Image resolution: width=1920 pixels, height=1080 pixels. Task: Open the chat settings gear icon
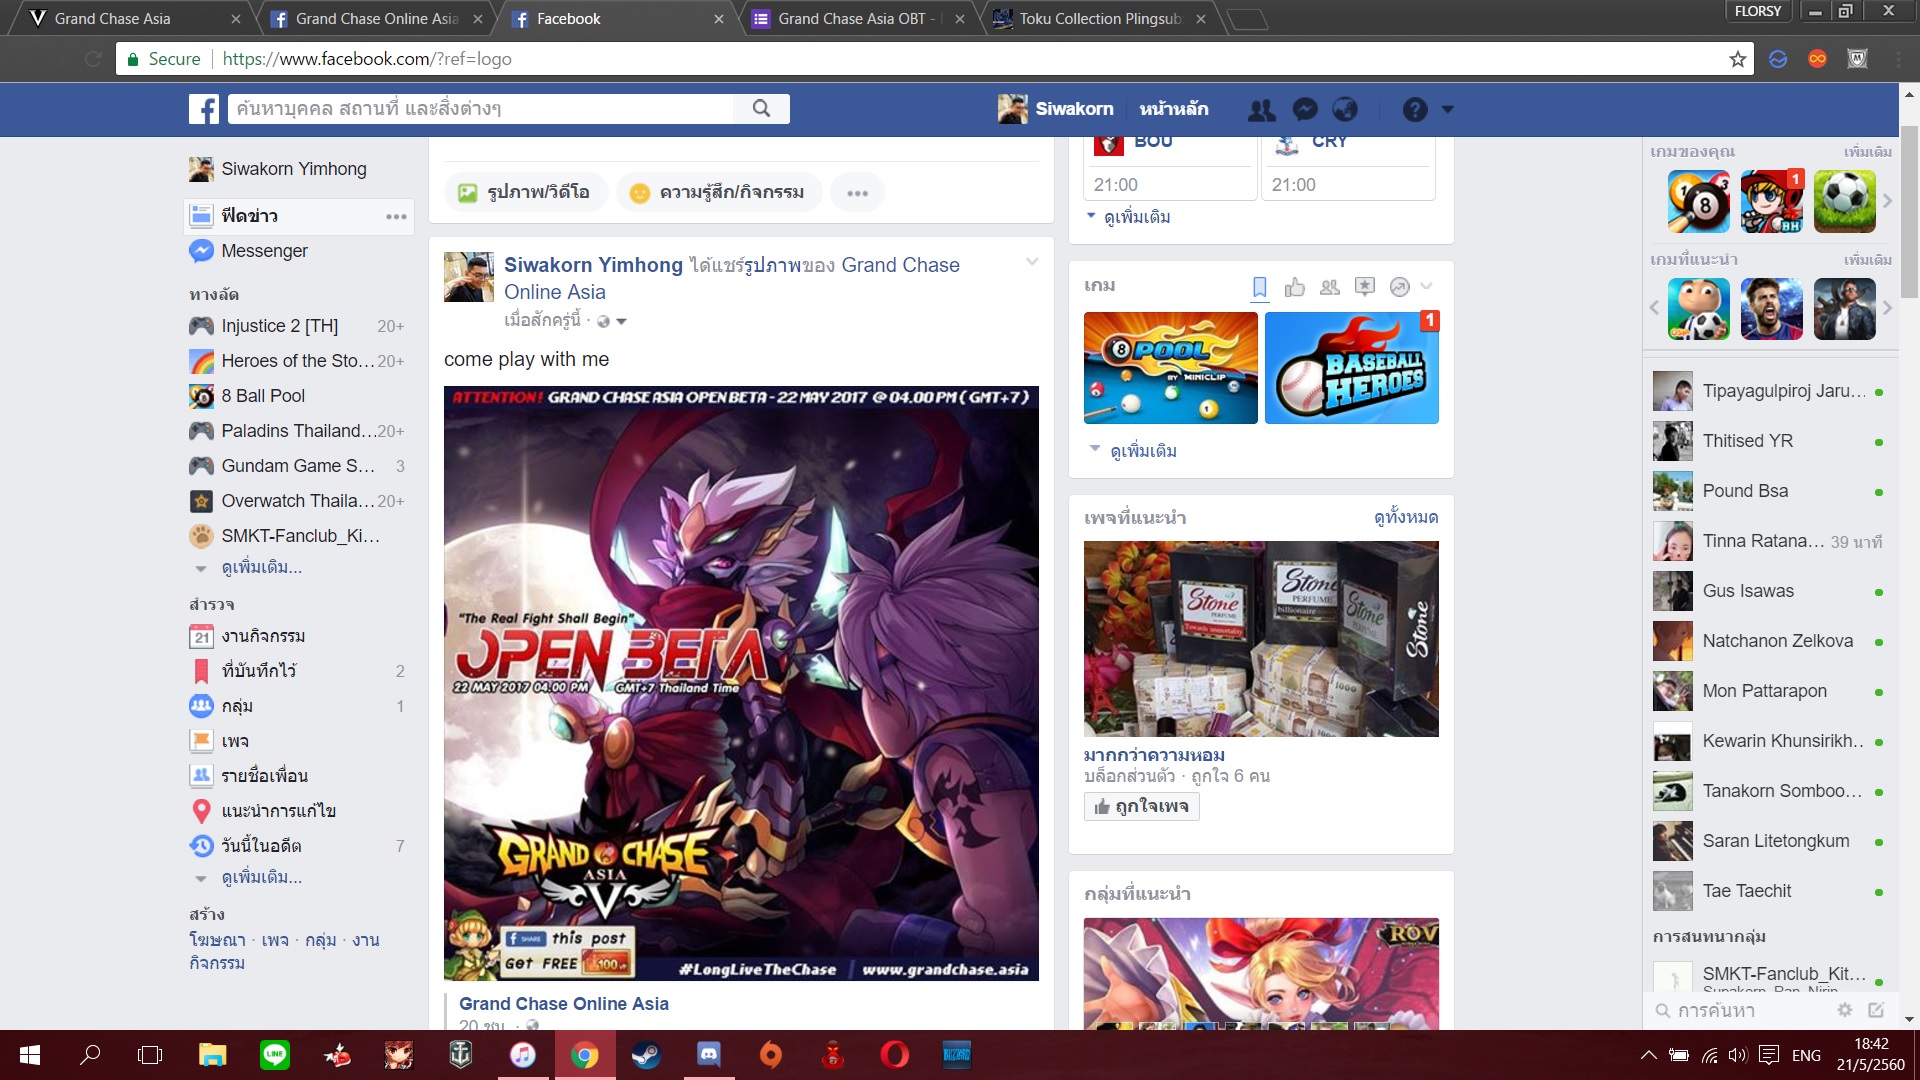pos(1844,1010)
